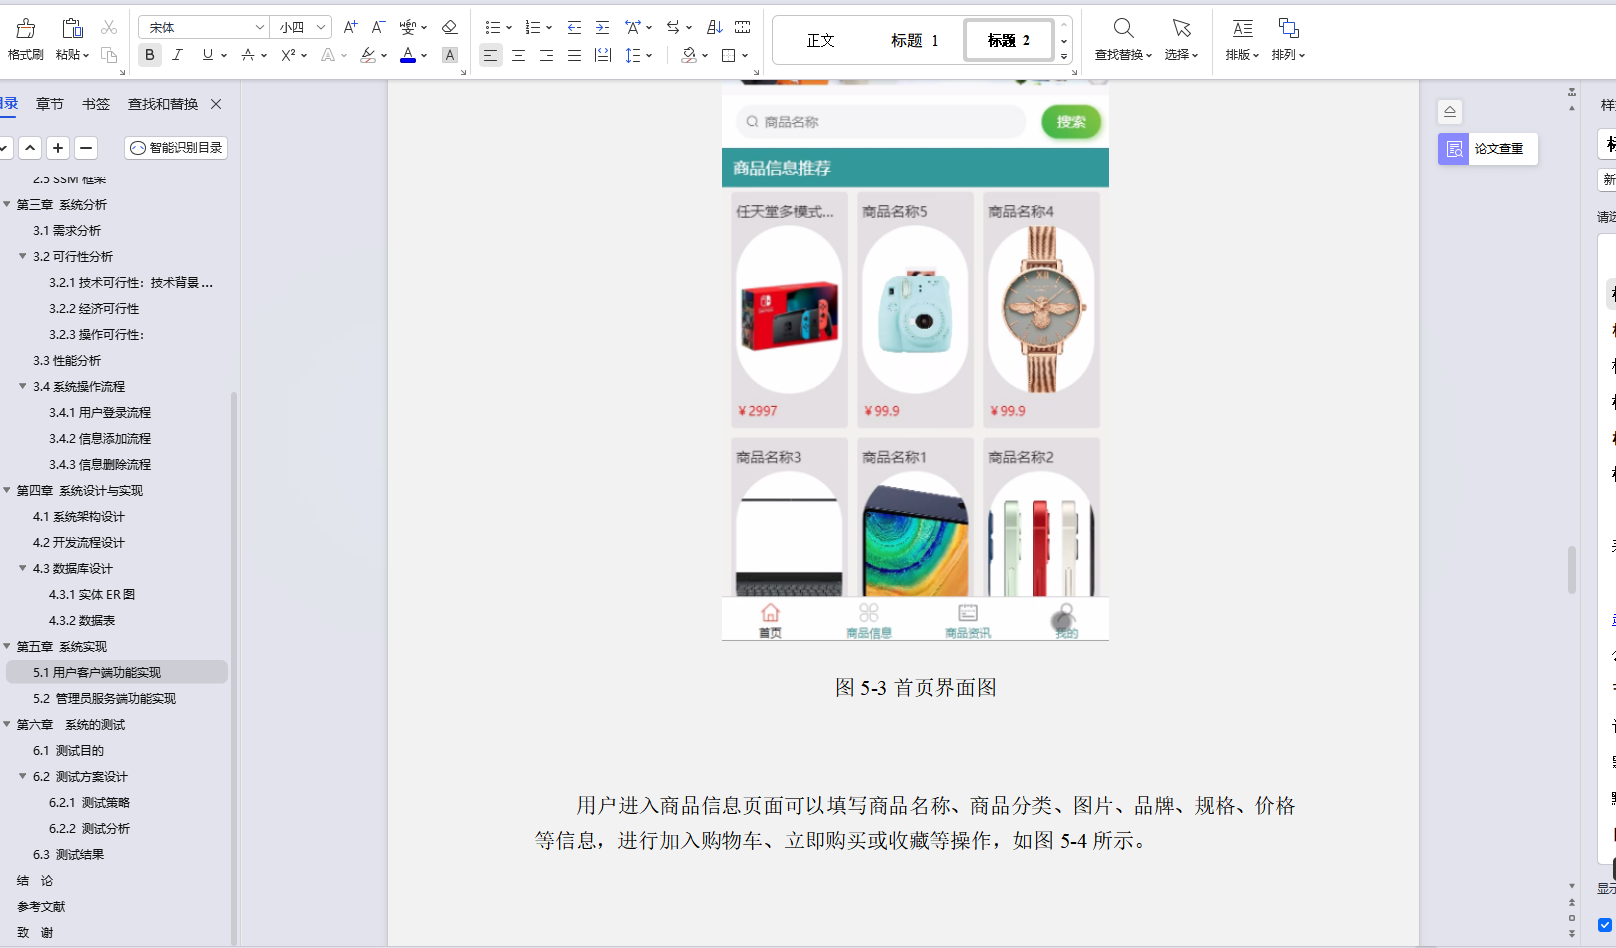This screenshot has width=1616, height=948.
Task: Click the pinyin guide icon
Action: point(408,27)
